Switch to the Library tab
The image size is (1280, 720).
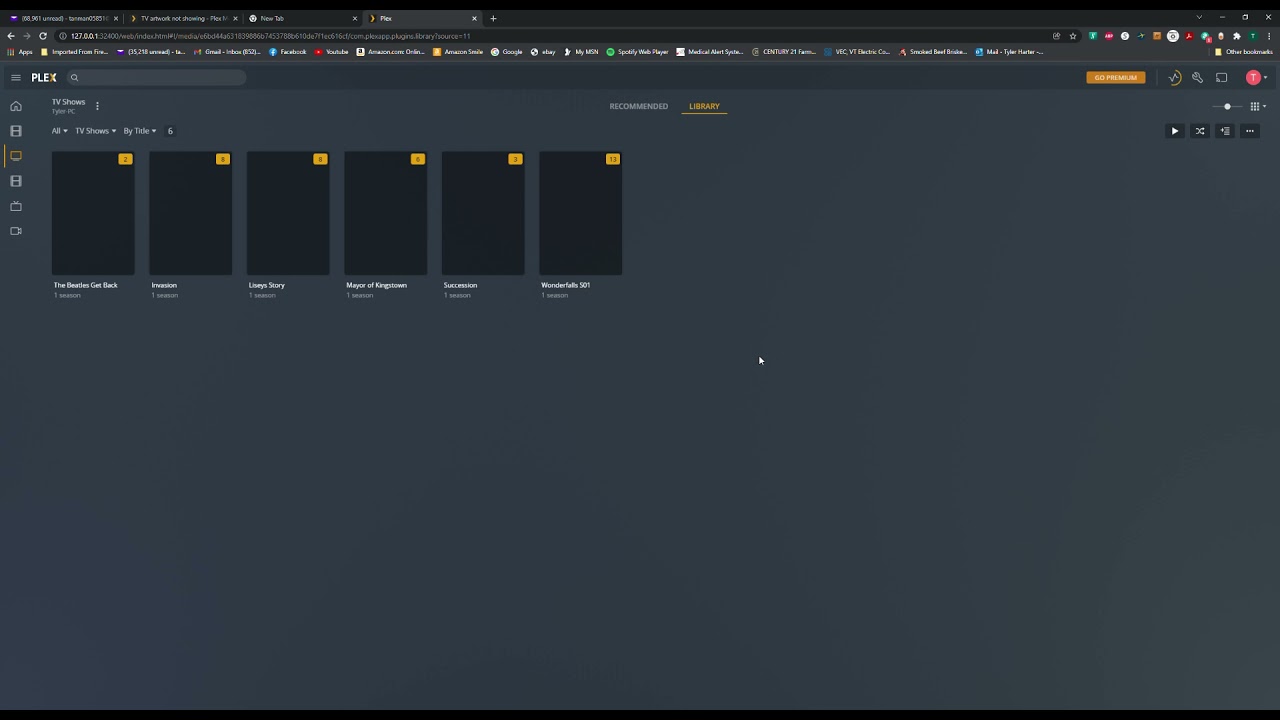click(704, 106)
